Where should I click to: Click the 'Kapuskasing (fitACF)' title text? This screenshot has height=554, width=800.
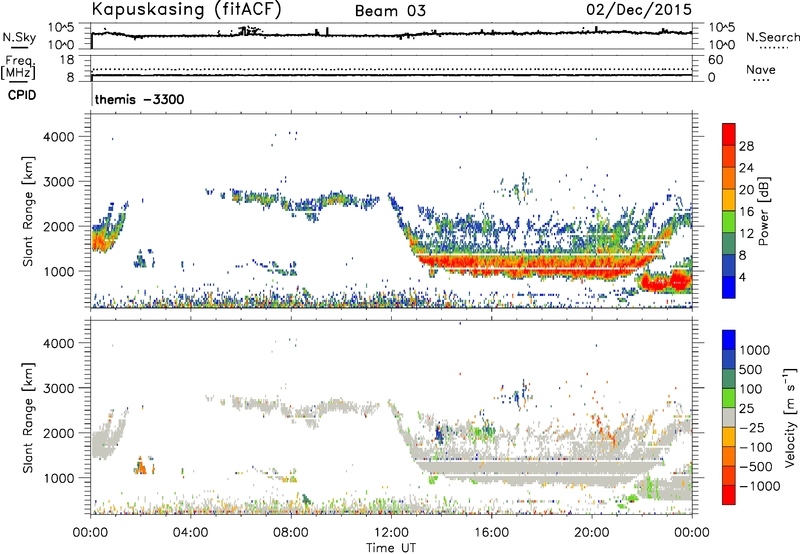click(186, 9)
